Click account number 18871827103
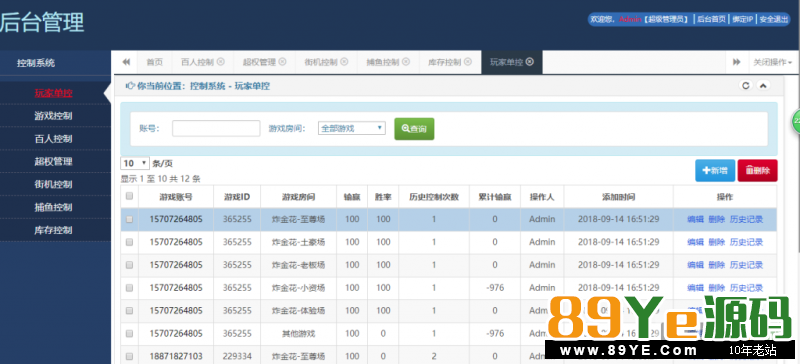The height and width of the screenshot is (364, 800). coord(176,356)
